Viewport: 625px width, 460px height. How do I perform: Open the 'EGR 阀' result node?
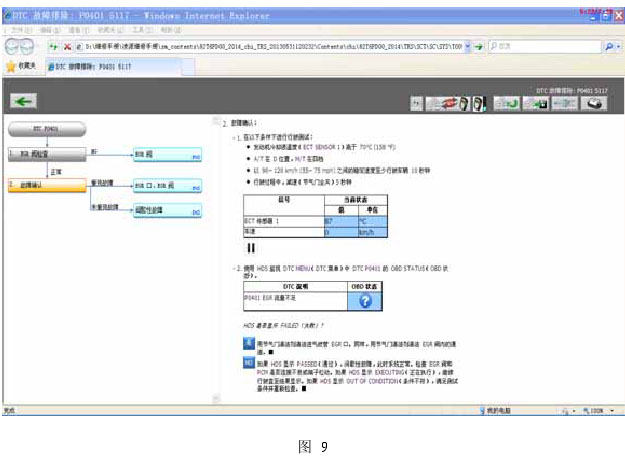click(166, 156)
